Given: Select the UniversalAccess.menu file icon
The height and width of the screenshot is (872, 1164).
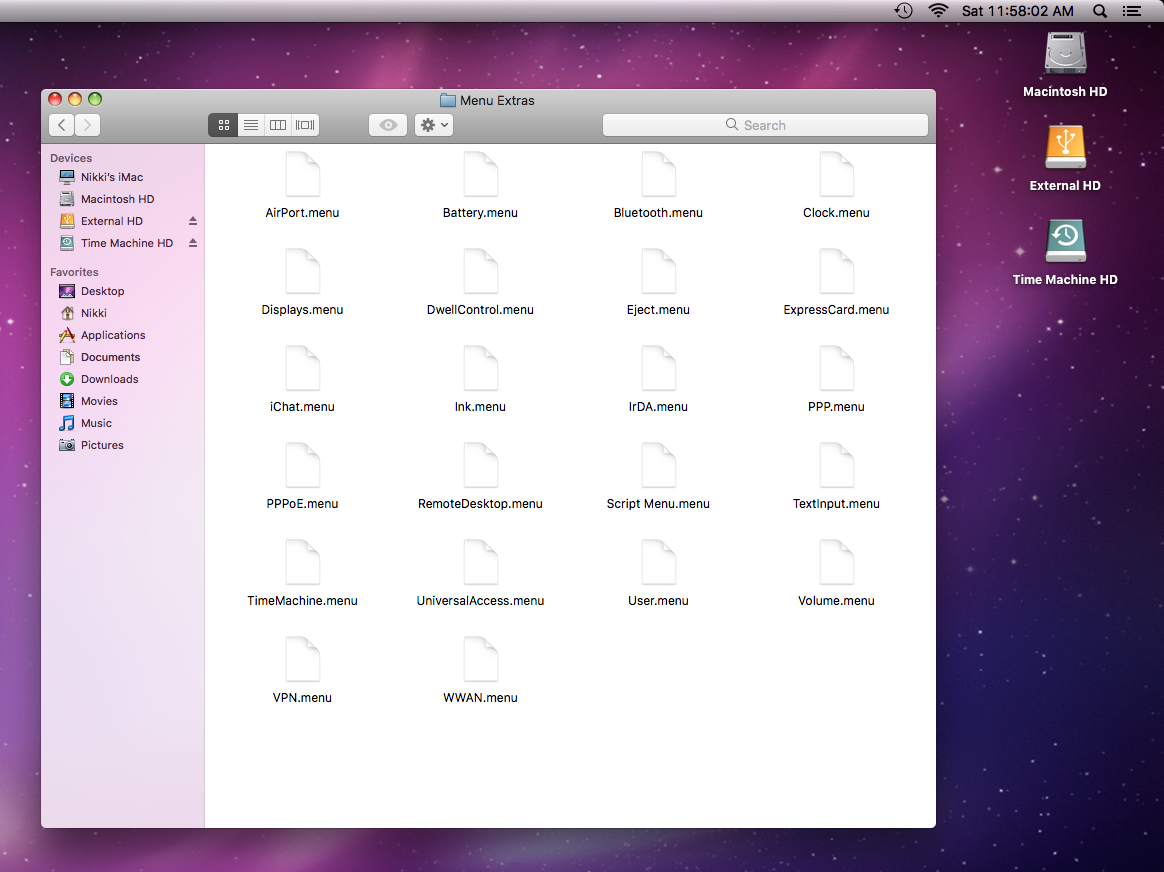Looking at the screenshot, I should click(x=480, y=563).
